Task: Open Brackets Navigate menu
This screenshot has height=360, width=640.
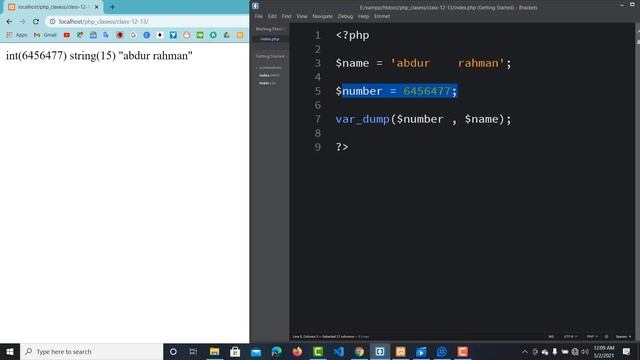Action: [x=322, y=16]
